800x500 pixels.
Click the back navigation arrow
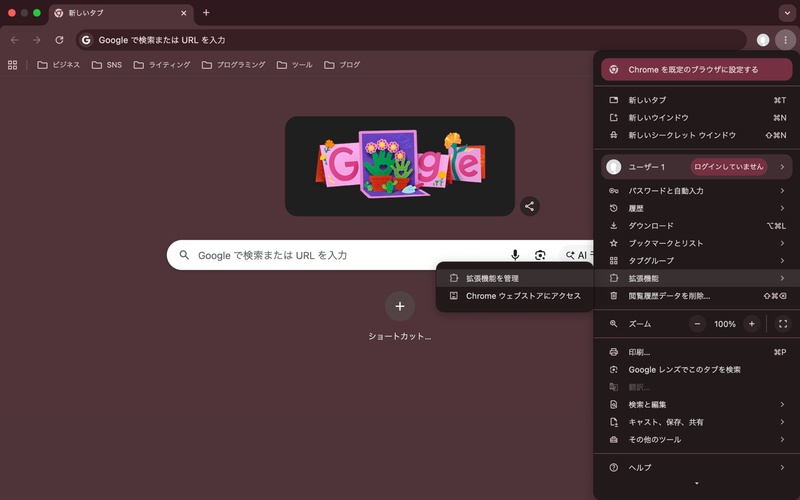click(x=15, y=40)
